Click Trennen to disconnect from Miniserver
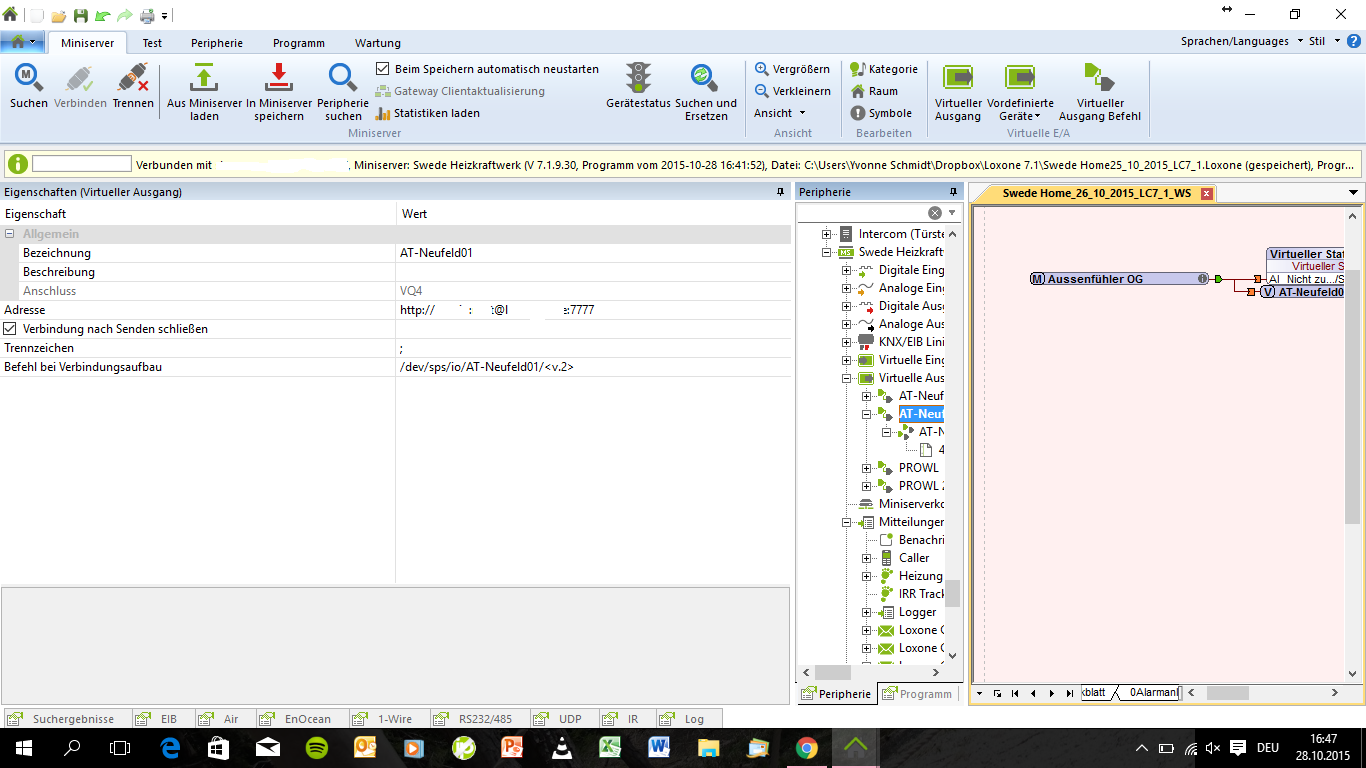 pyautogui.click(x=133, y=79)
